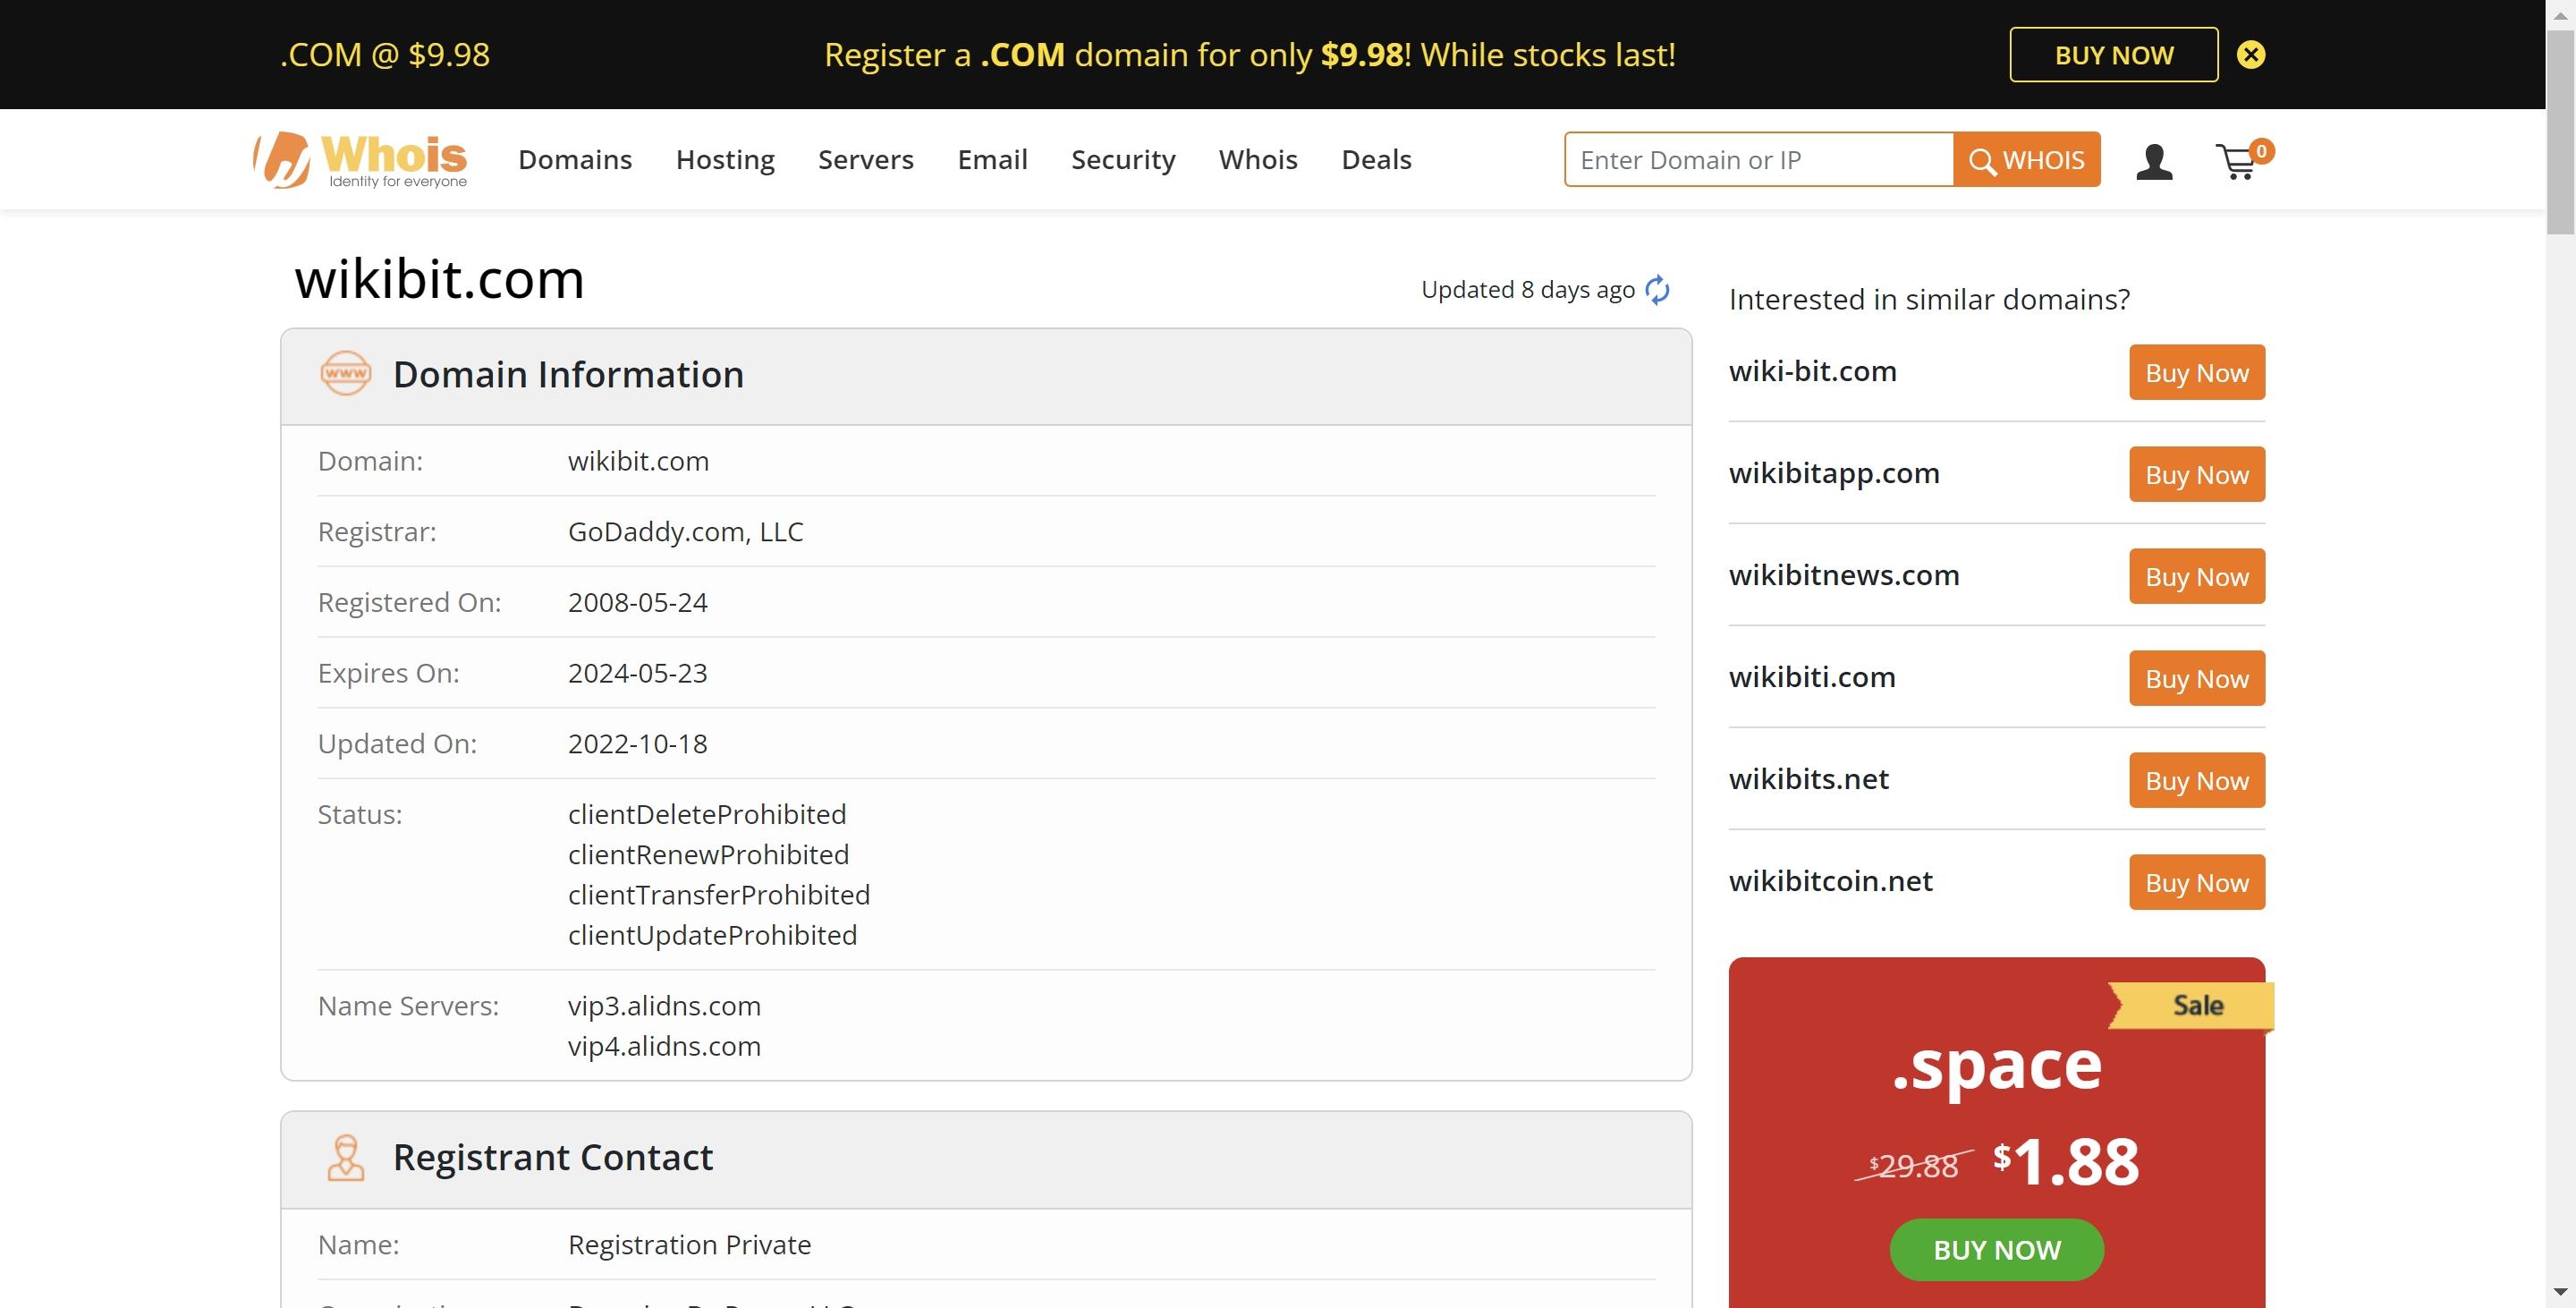
Task: Select the Deals navigation item
Action: [x=1376, y=158]
